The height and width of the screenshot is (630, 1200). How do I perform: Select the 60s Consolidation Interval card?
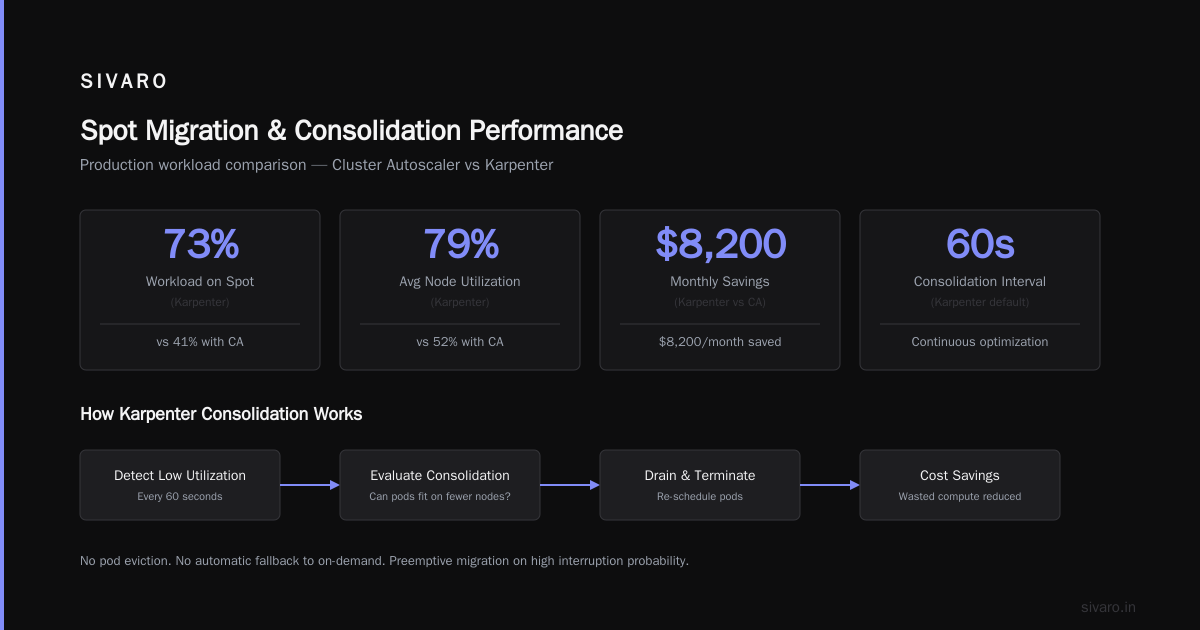pos(980,290)
